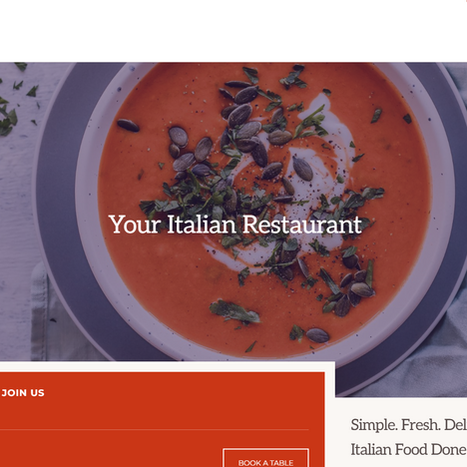Click the lone pumpkin seed at soup's left
The height and width of the screenshot is (467, 467).
[128, 125]
